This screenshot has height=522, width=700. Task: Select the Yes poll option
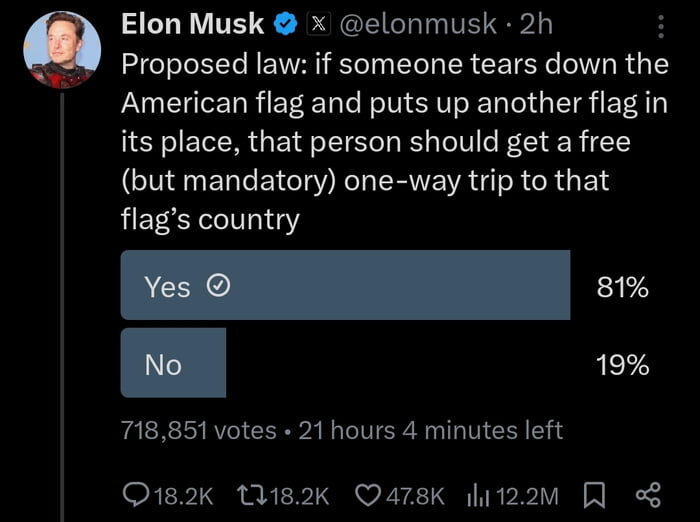[x=345, y=285]
